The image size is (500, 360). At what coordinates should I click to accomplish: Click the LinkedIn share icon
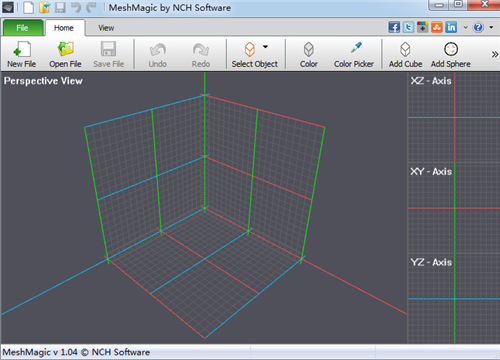(x=451, y=27)
